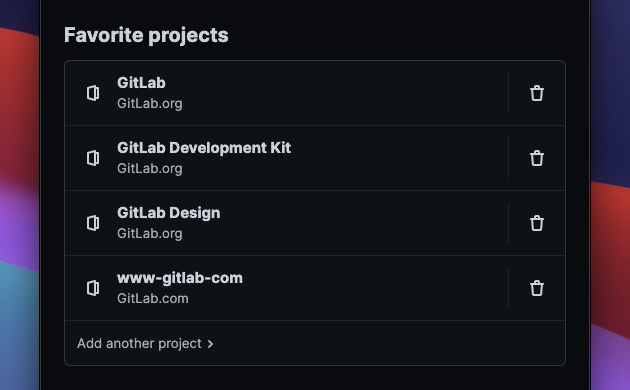Click empty space in the GitLab Design row
The image size is (630, 390).
pyautogui.click(x=362, y=223)
